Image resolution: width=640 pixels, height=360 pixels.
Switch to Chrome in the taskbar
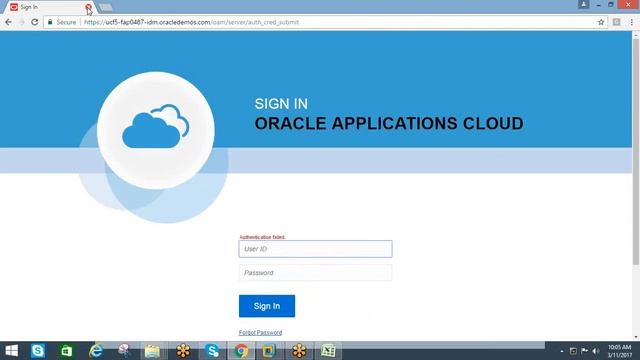coord(241,351)
